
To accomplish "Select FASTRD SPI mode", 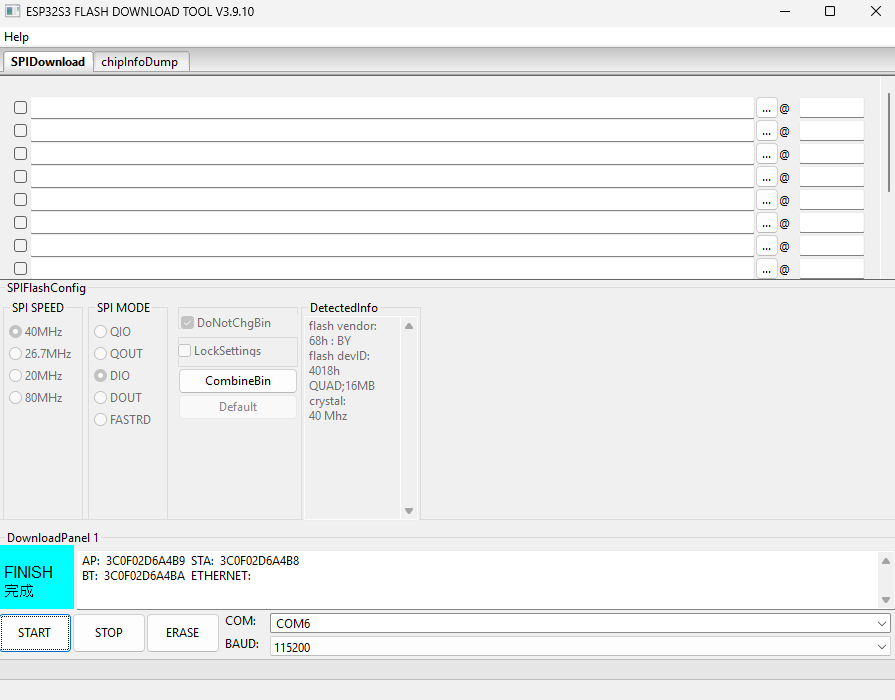I will tap(122, 420).
